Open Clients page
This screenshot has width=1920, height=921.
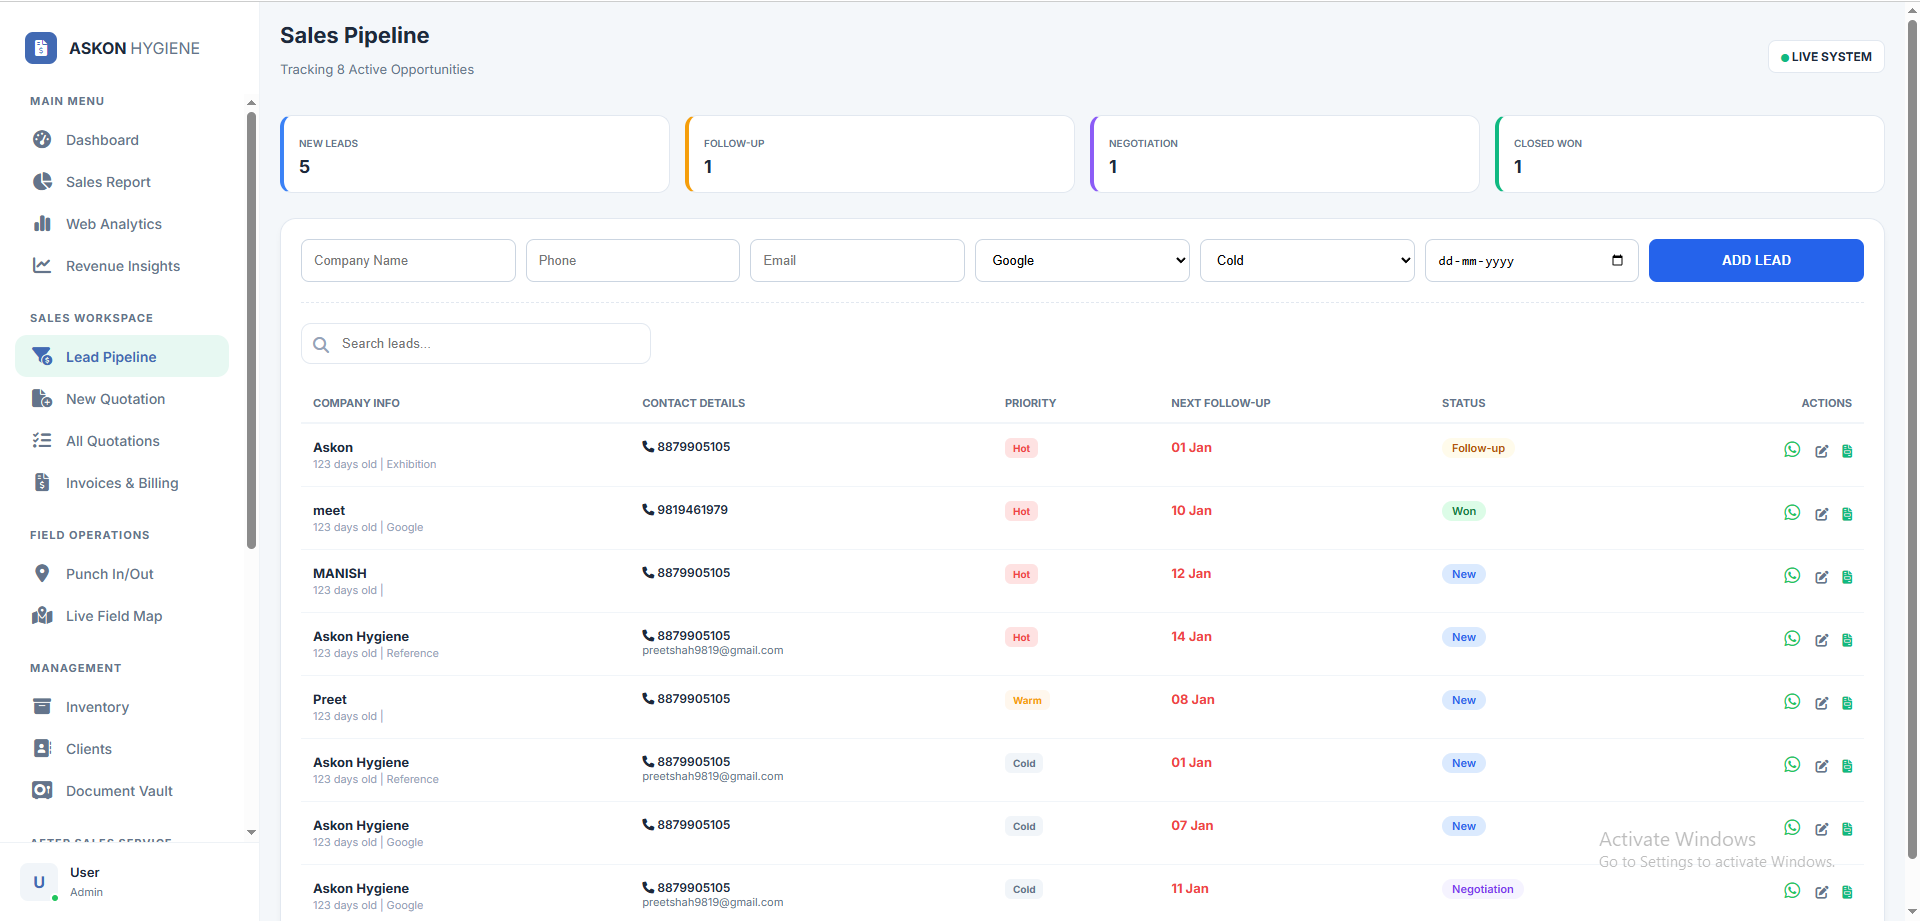(122, 749)
